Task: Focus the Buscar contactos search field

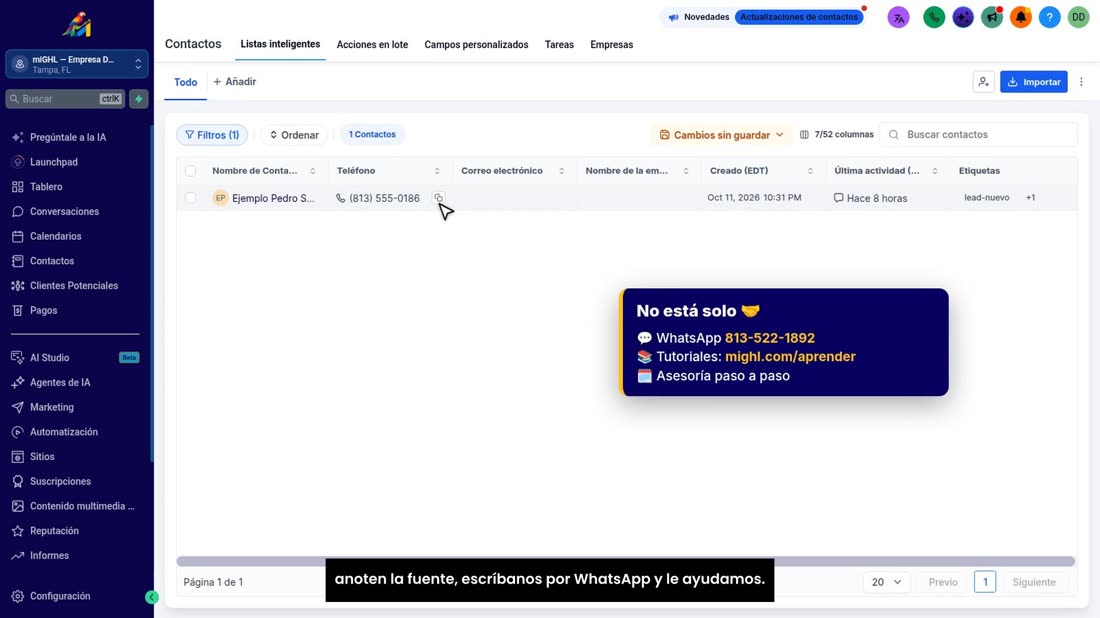Action: (x=979, y=135)
